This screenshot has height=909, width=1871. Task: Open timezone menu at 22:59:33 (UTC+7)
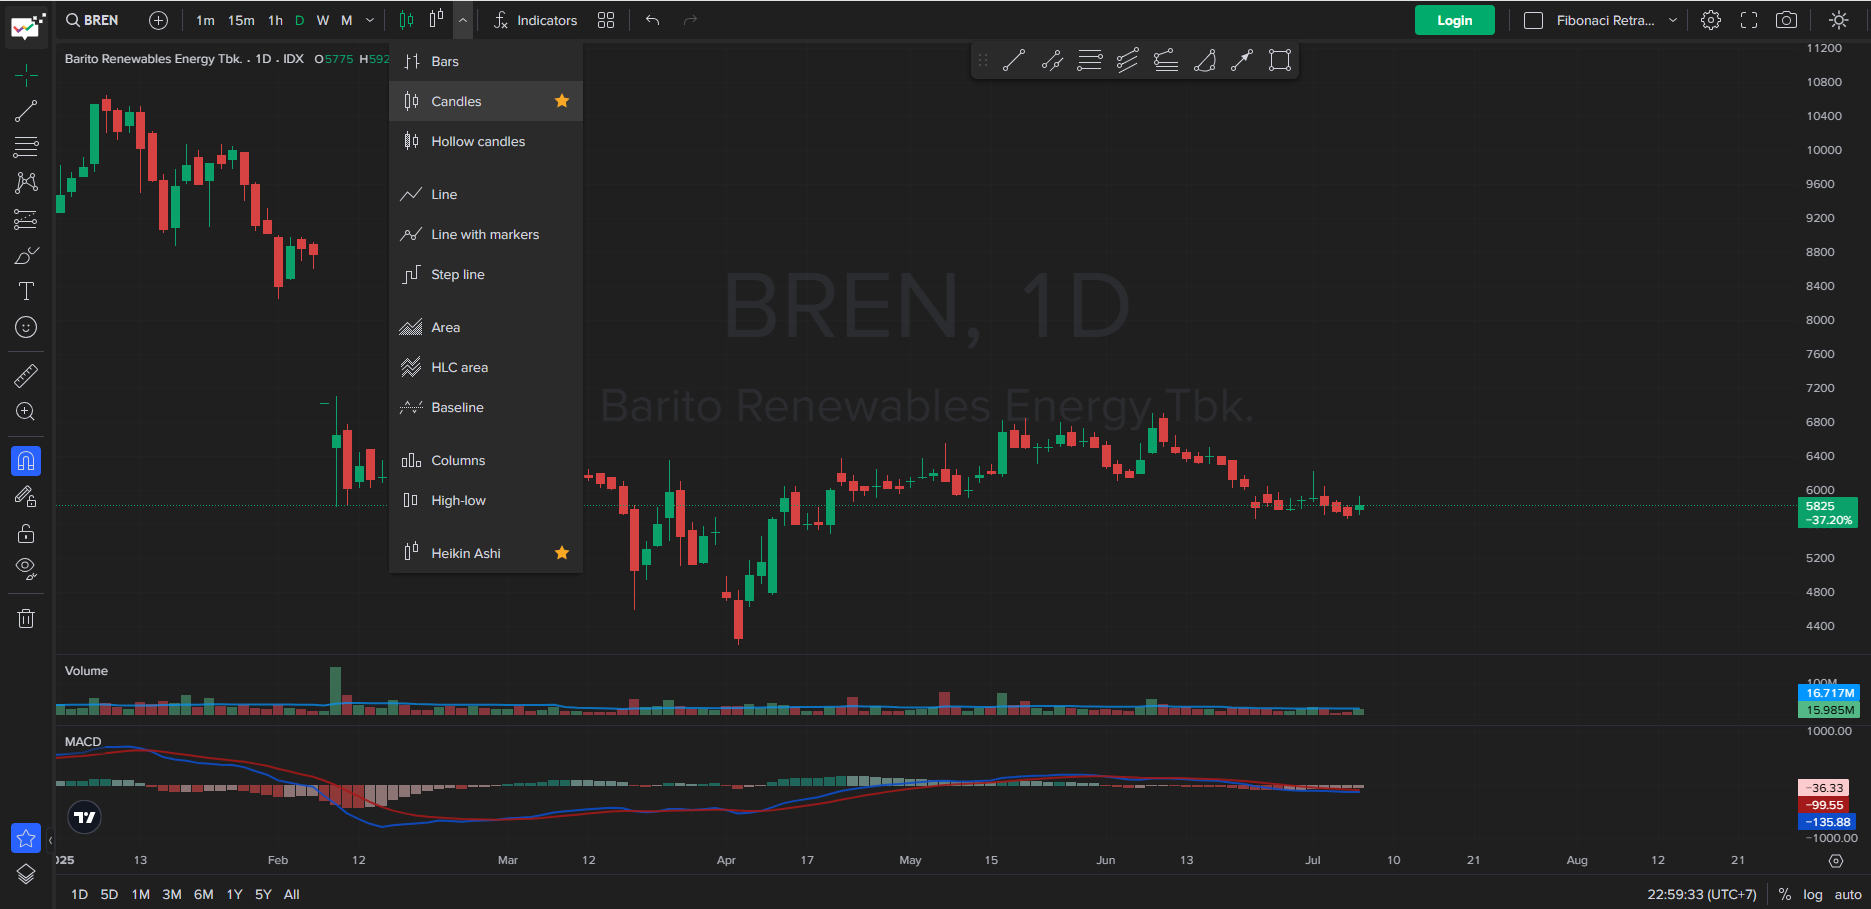click(x=1702, y=894)
